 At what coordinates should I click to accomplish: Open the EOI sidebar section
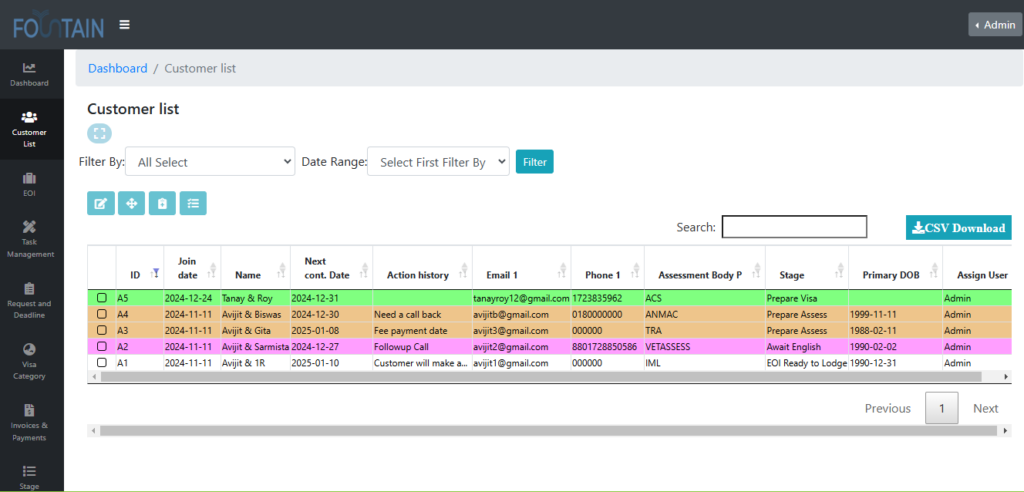tap(29, 184)
